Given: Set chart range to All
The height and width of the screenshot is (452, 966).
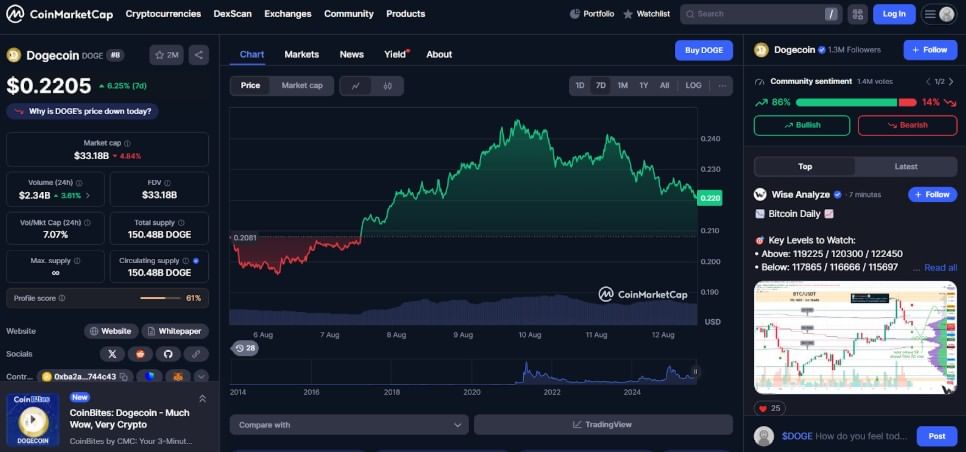Looking at the screenshot, I should [665, 86].
